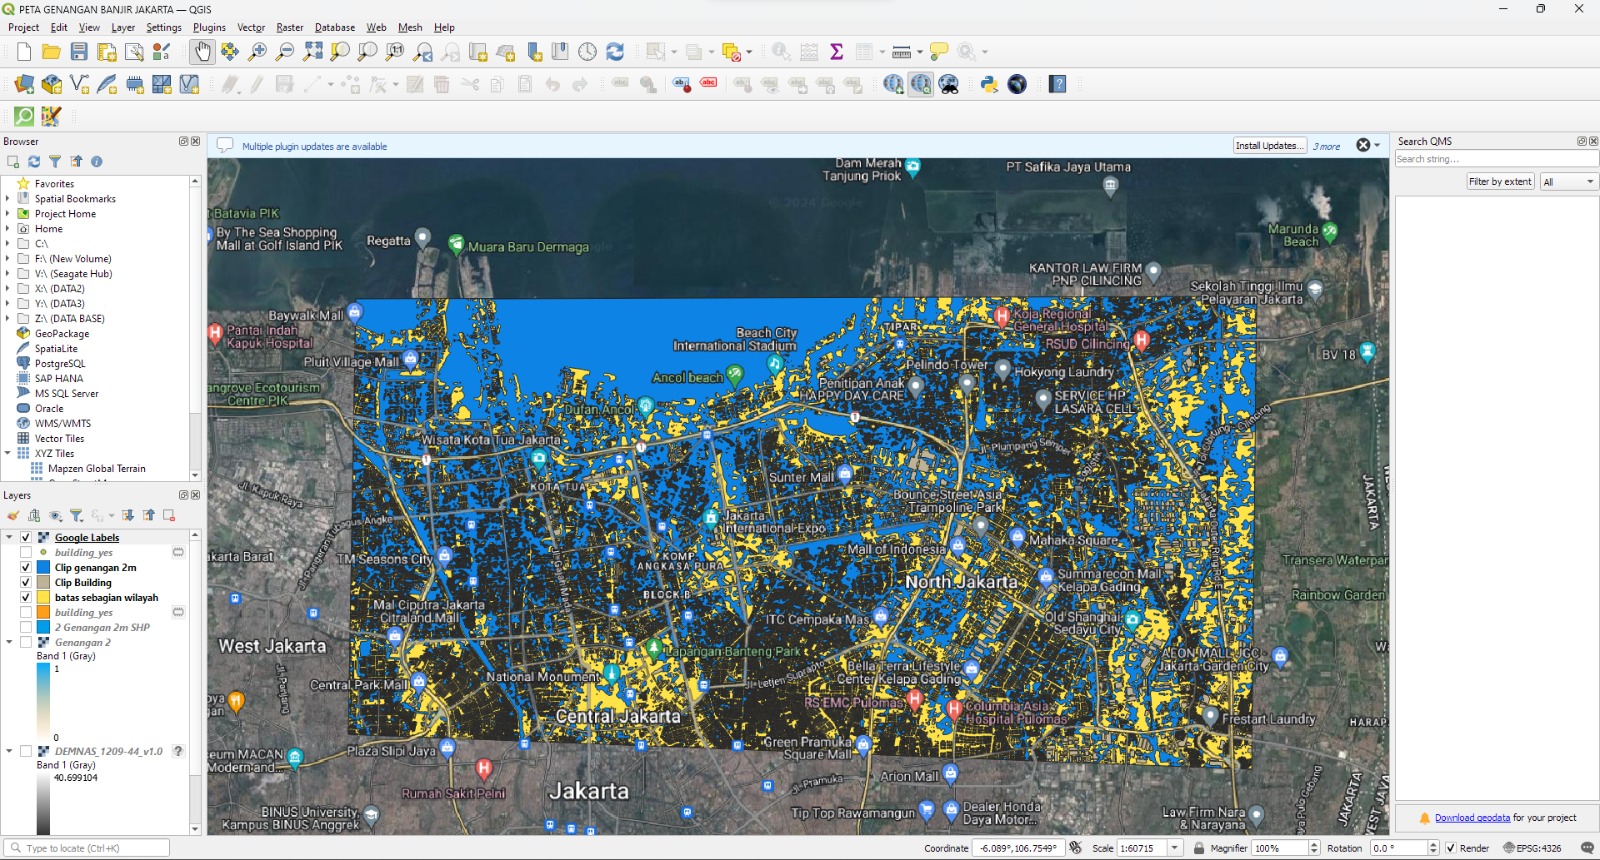Click the Download geodata link
1600x860 pixels.
1472,818
